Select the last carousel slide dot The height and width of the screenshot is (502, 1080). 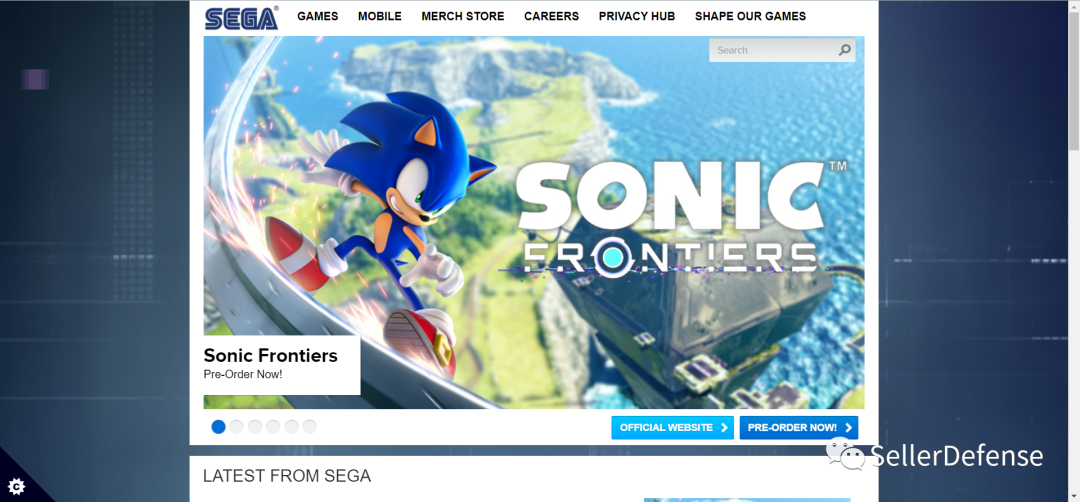[309, 427]
